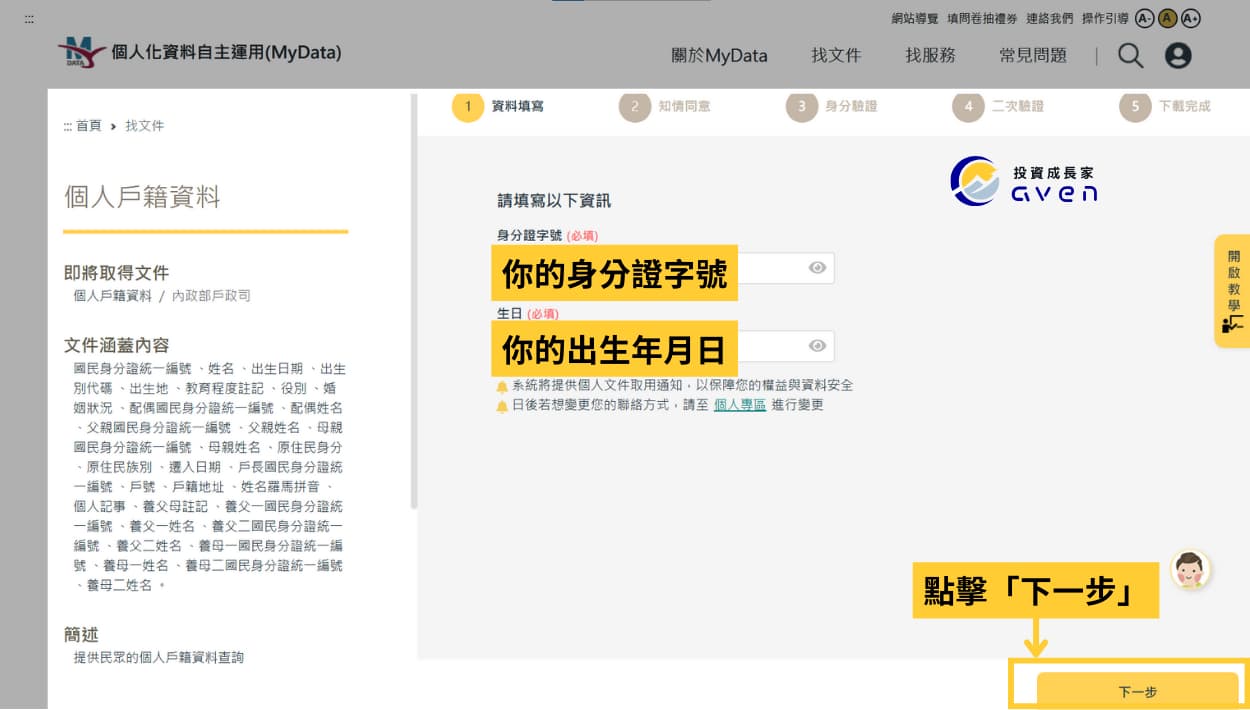The height and width of the screenshot is (710, 1250).
Task: Click inside the 身分證字號 input field
Action: point(780,267)
